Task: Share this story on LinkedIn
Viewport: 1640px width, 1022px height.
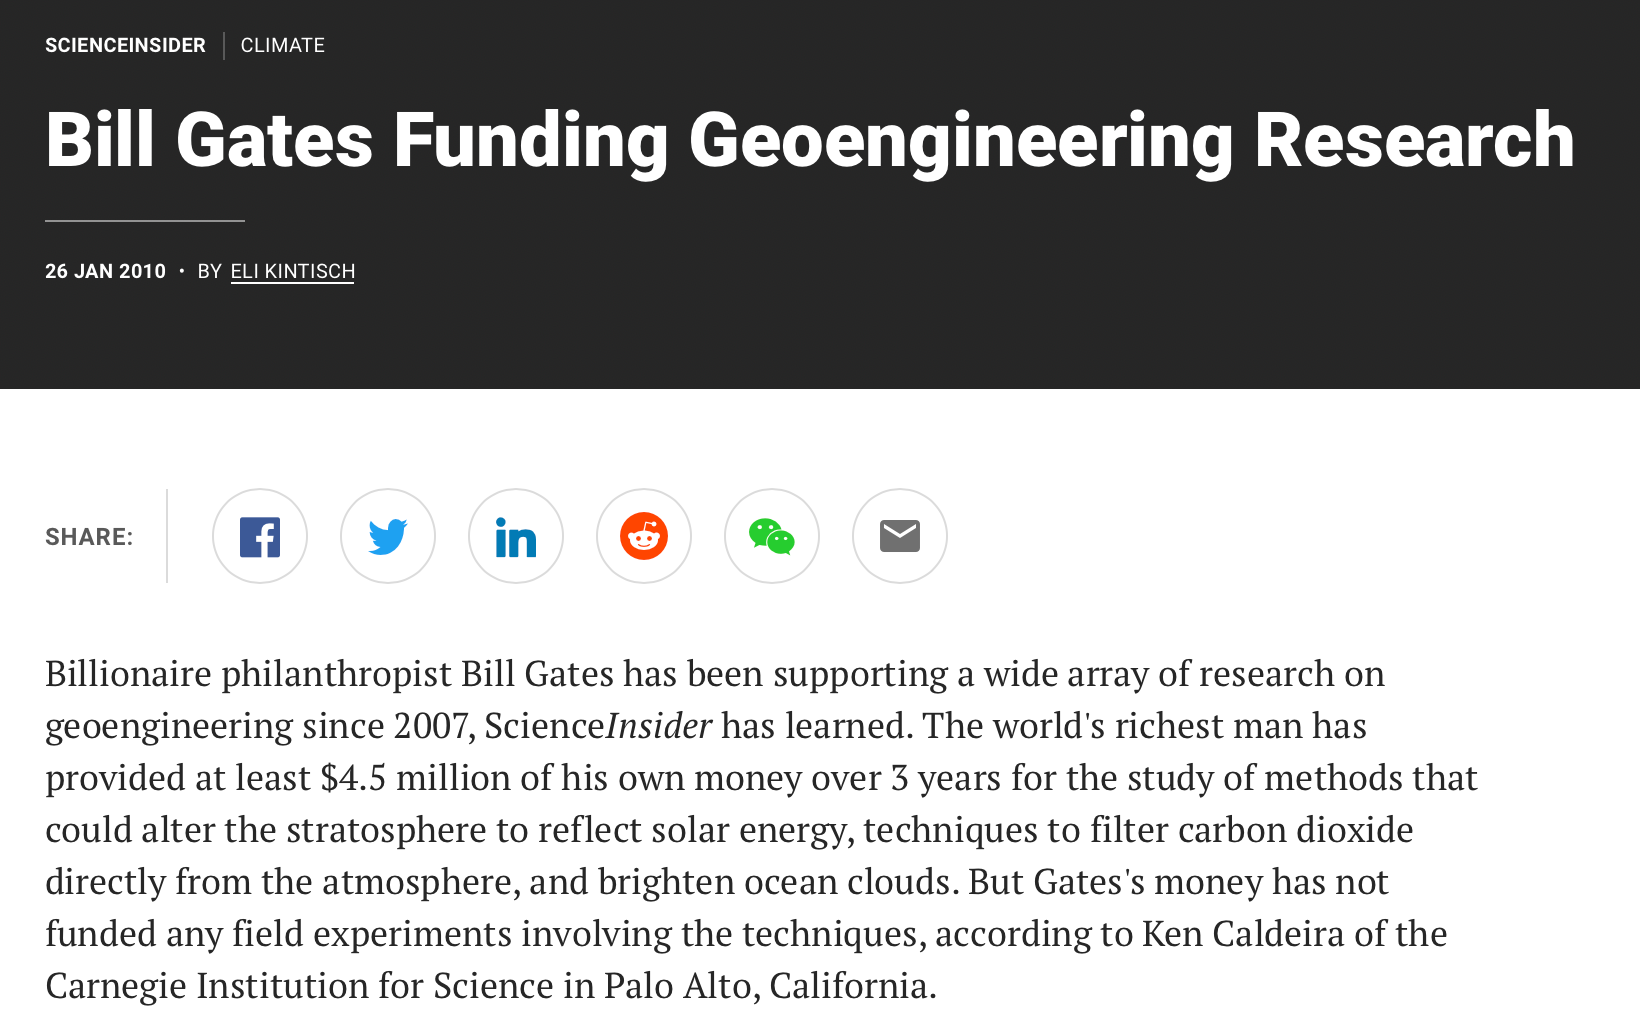Action: (516, 536)
